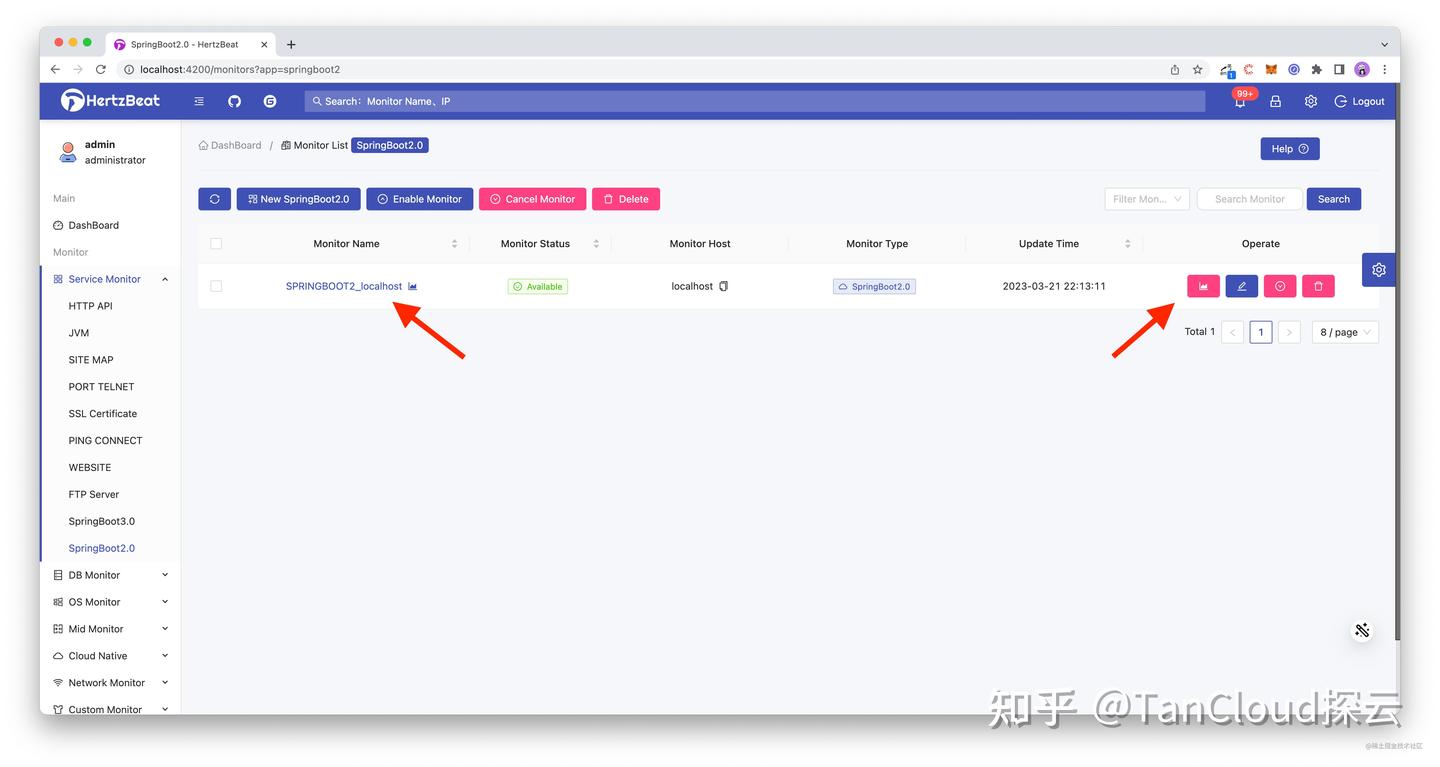Viewport: 1440px width, 767px height.
Task: Copy the localhost host icon
Action: 724,286
